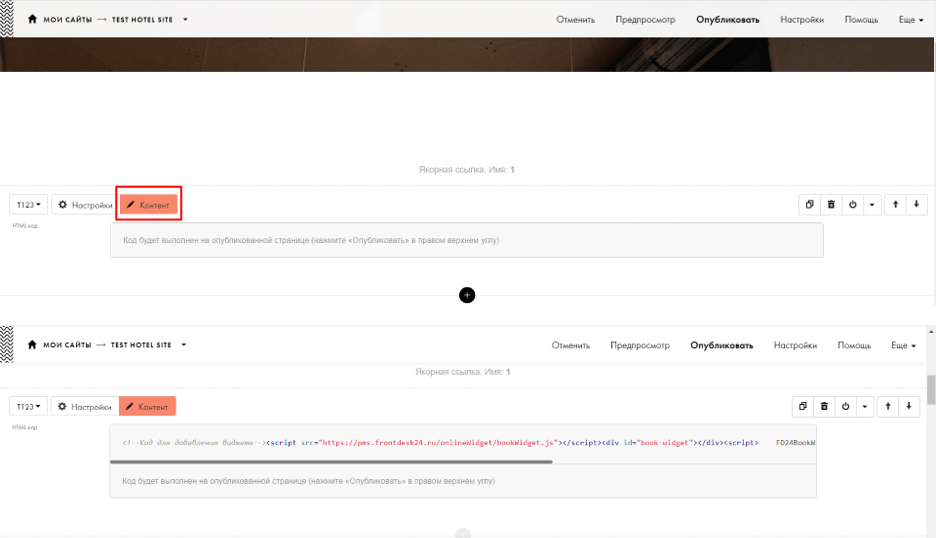Click the black plus add-block button

coord(467,295)
